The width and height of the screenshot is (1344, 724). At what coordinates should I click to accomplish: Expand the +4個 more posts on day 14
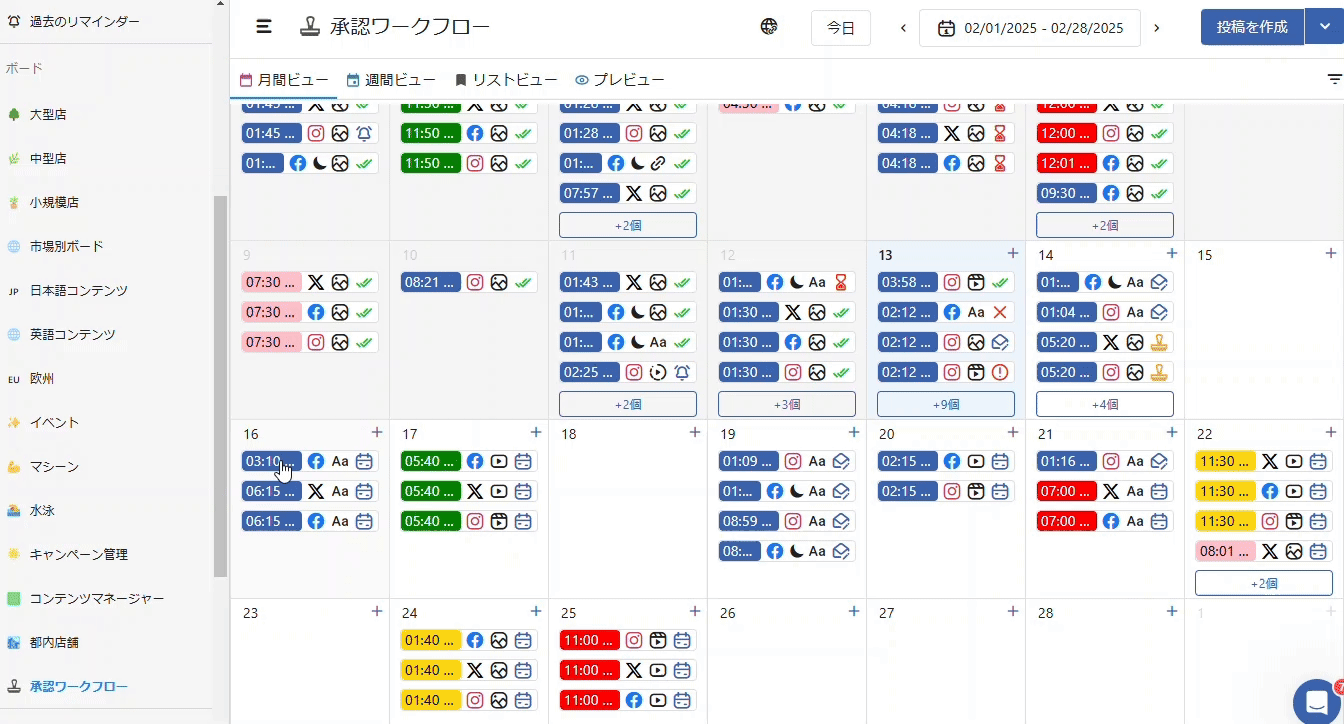click(1105, 404)
